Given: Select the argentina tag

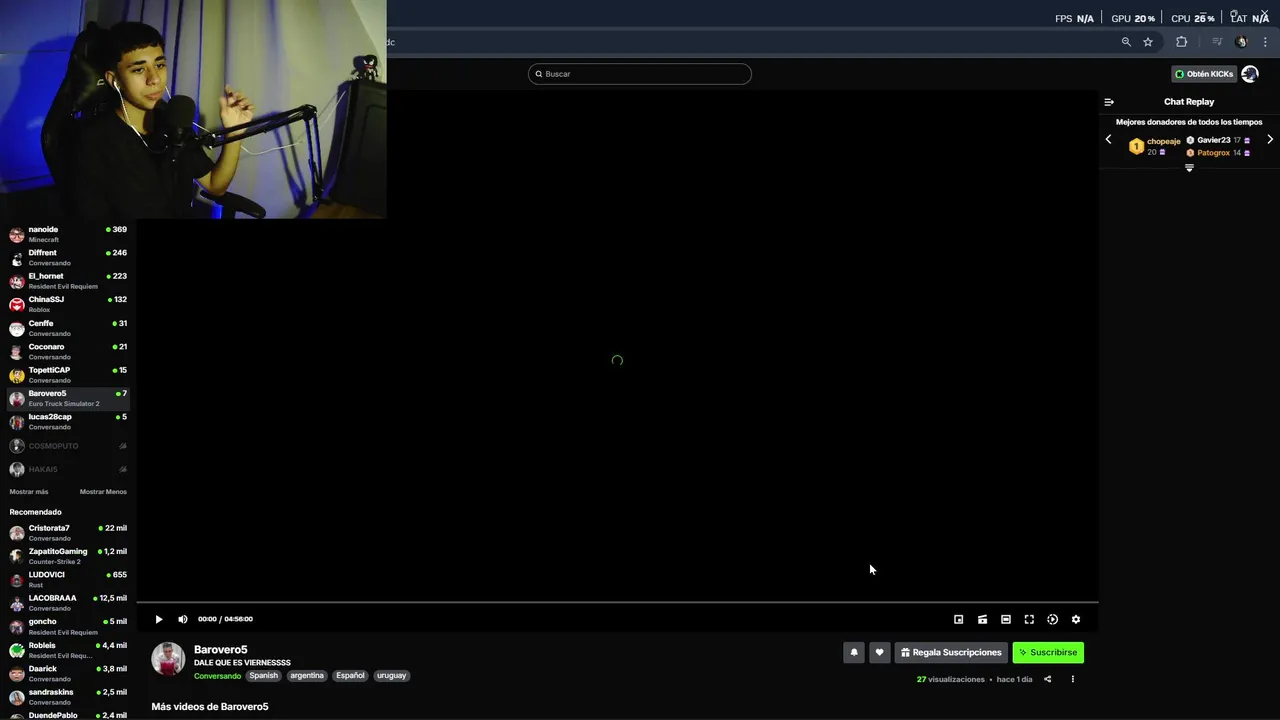Looking at the screenshot, I should (x=307, y=676).
